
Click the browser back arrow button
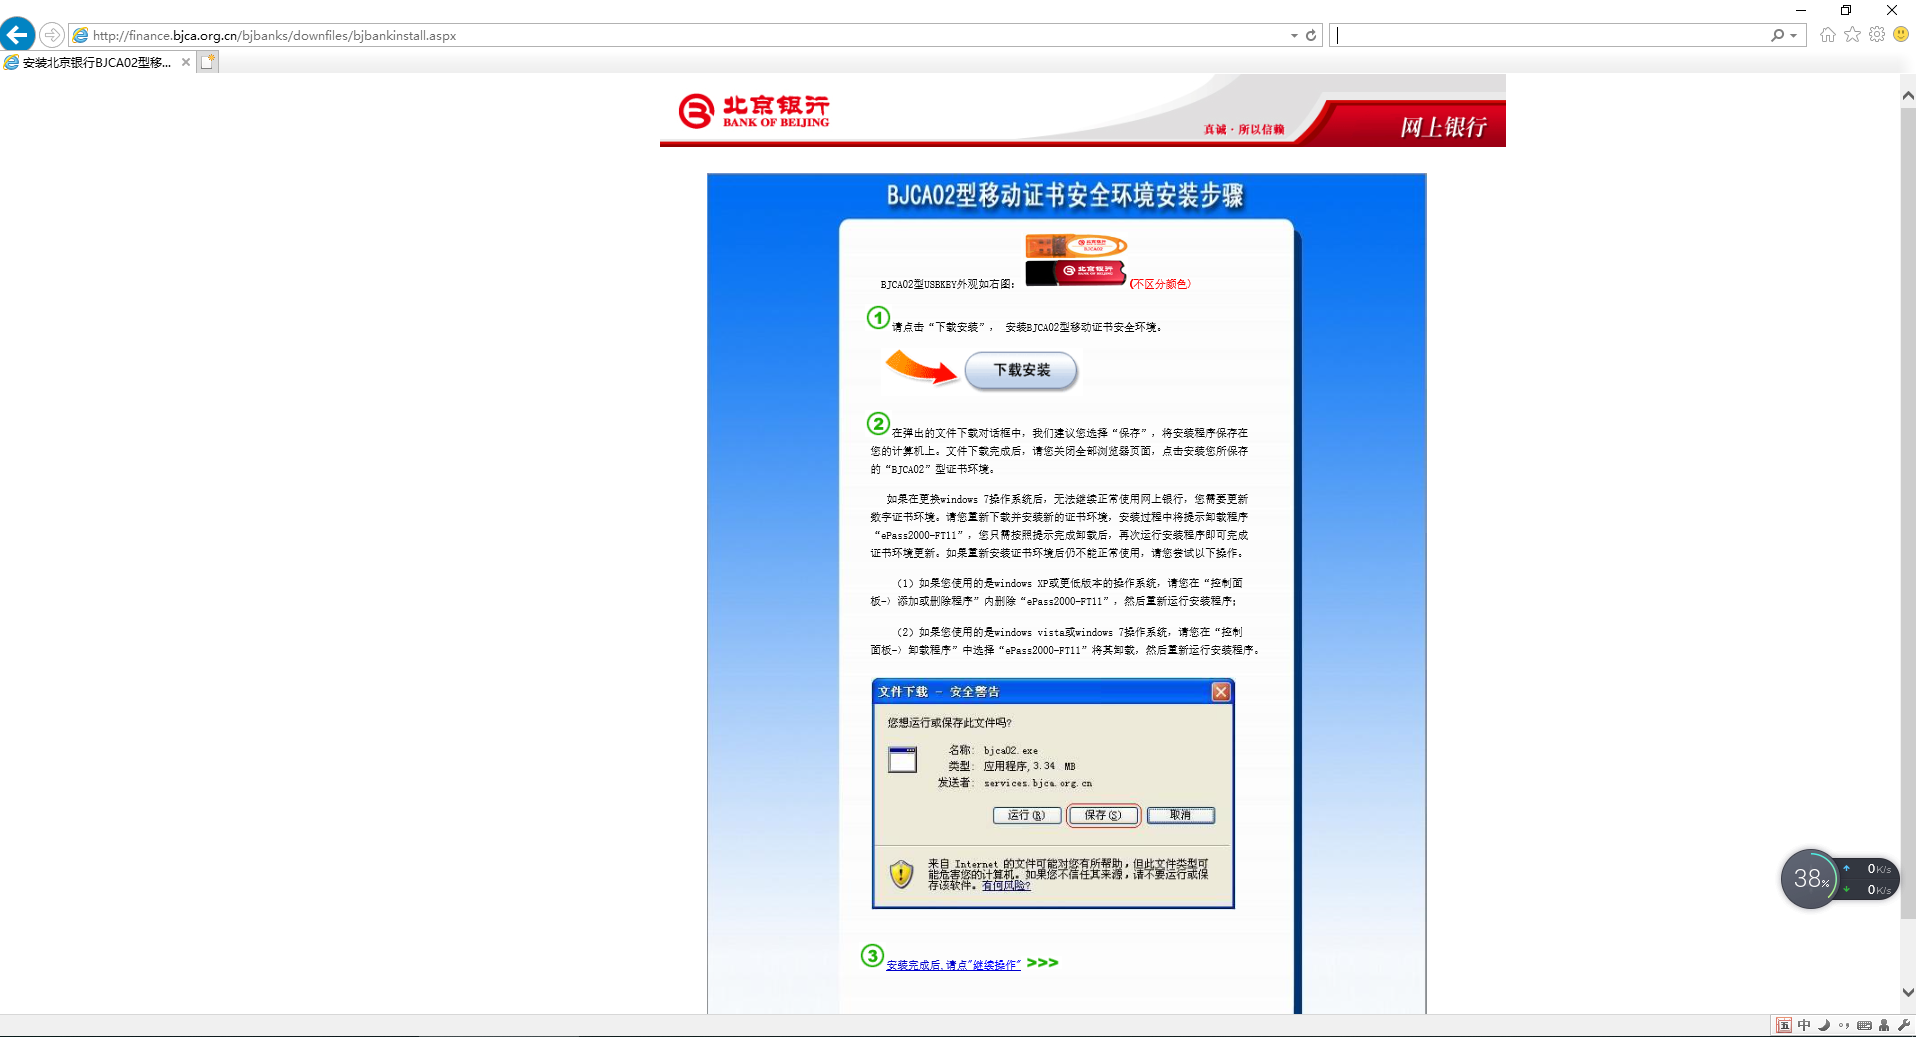pos(18,35)
